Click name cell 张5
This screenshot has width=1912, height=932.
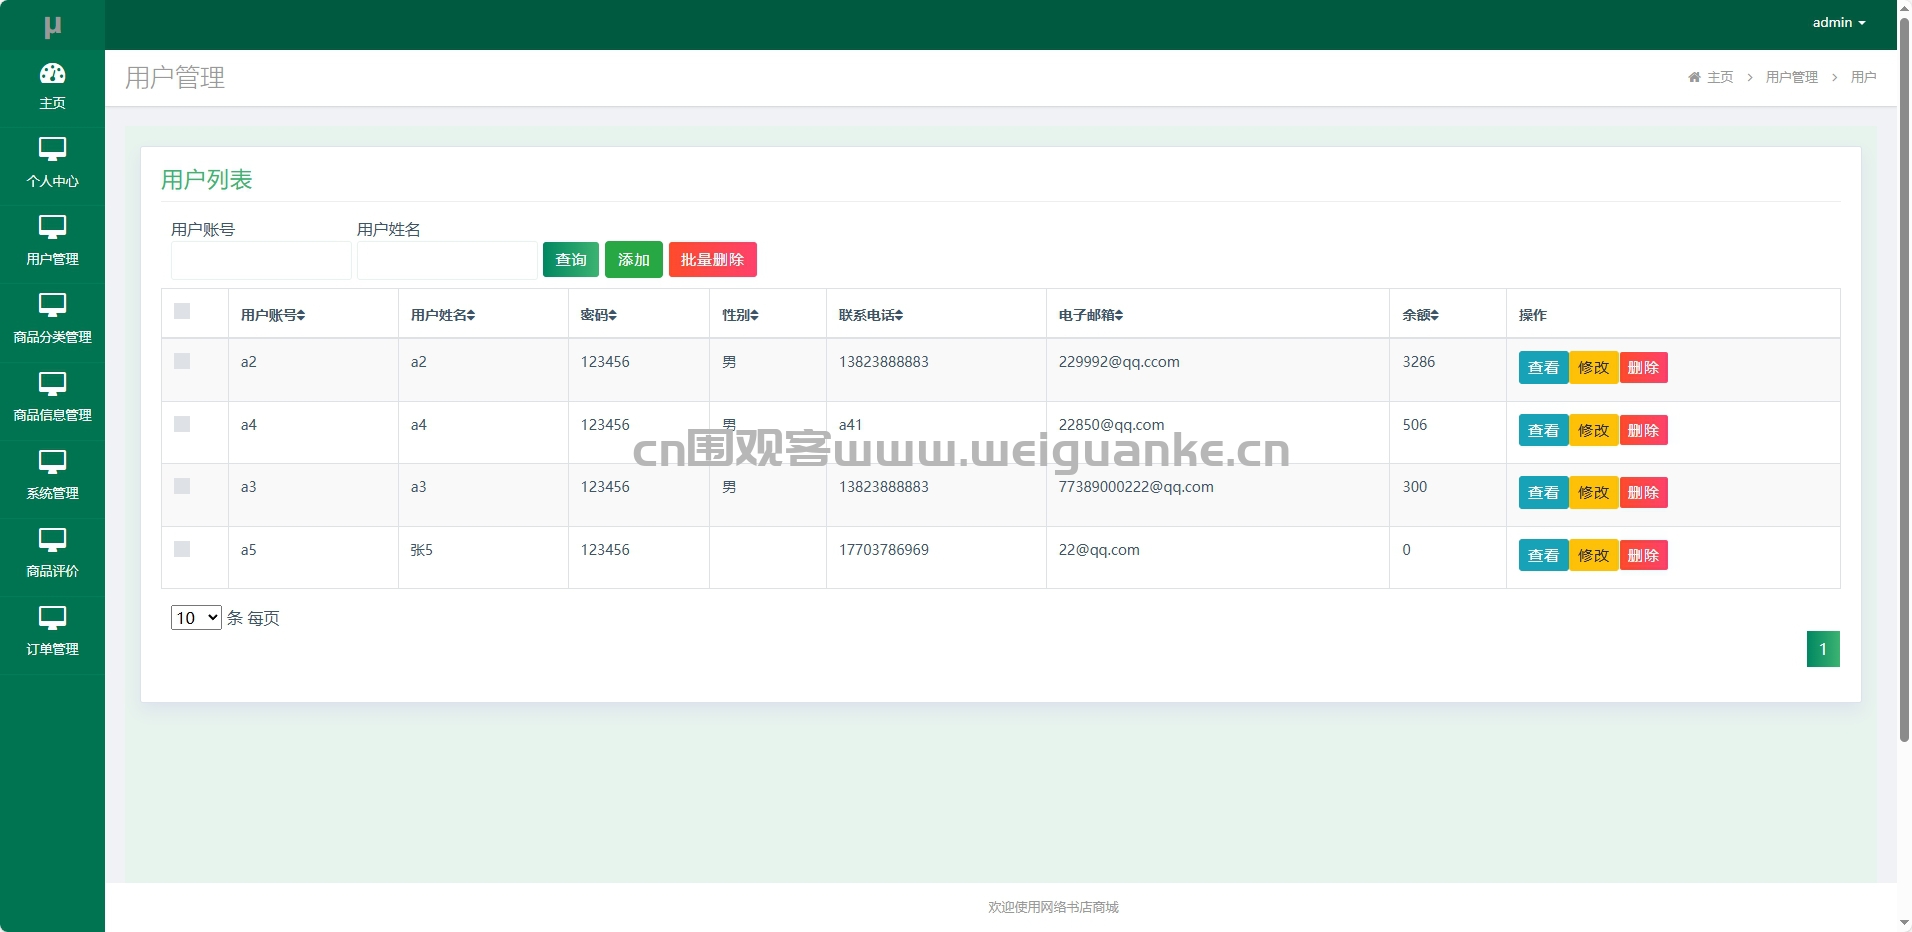(422, 550)
